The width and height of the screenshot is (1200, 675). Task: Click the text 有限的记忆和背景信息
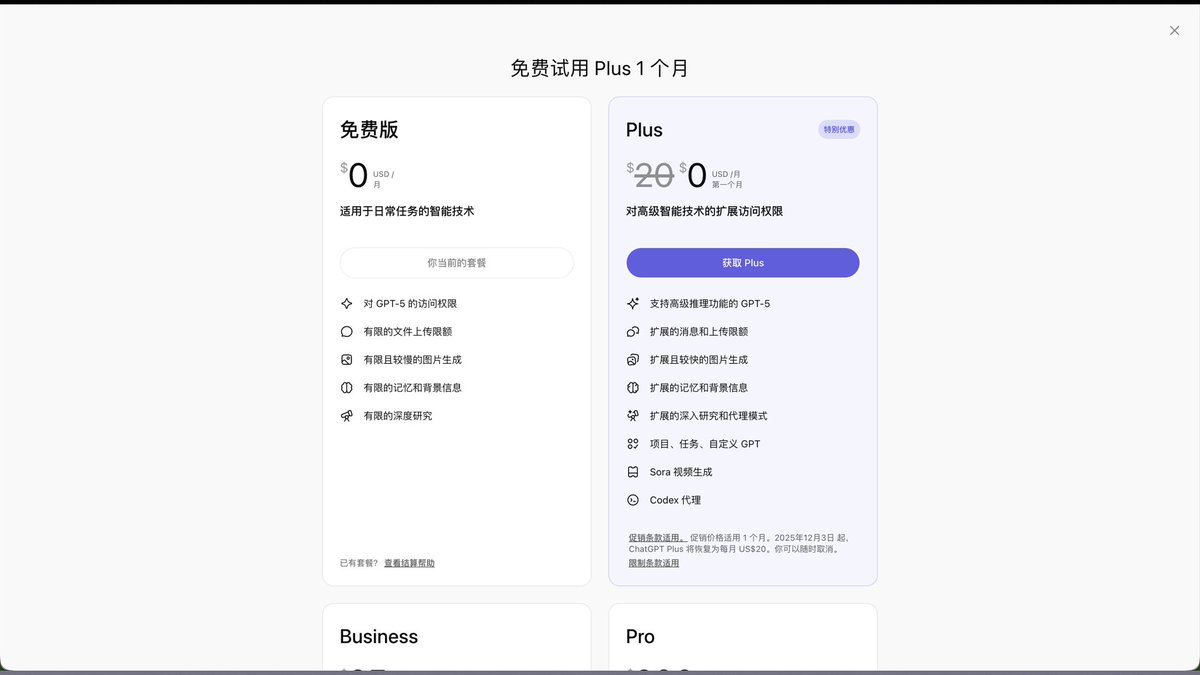[x=413, y=387]
